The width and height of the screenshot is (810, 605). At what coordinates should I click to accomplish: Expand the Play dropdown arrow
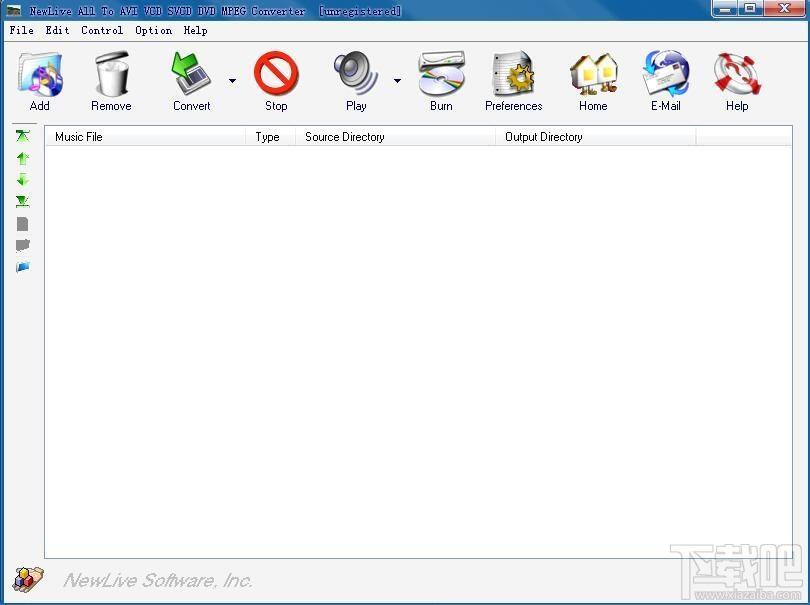pos(397,81)
